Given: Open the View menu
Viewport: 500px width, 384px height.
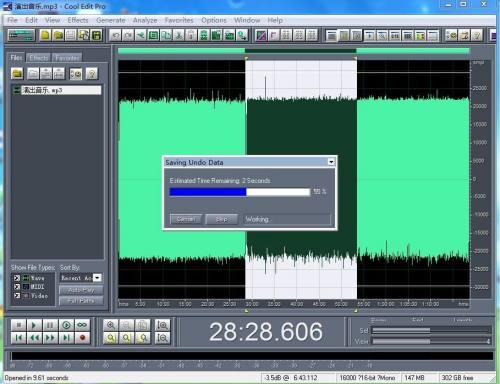Looking at the screenshot, I should (52, 20).
